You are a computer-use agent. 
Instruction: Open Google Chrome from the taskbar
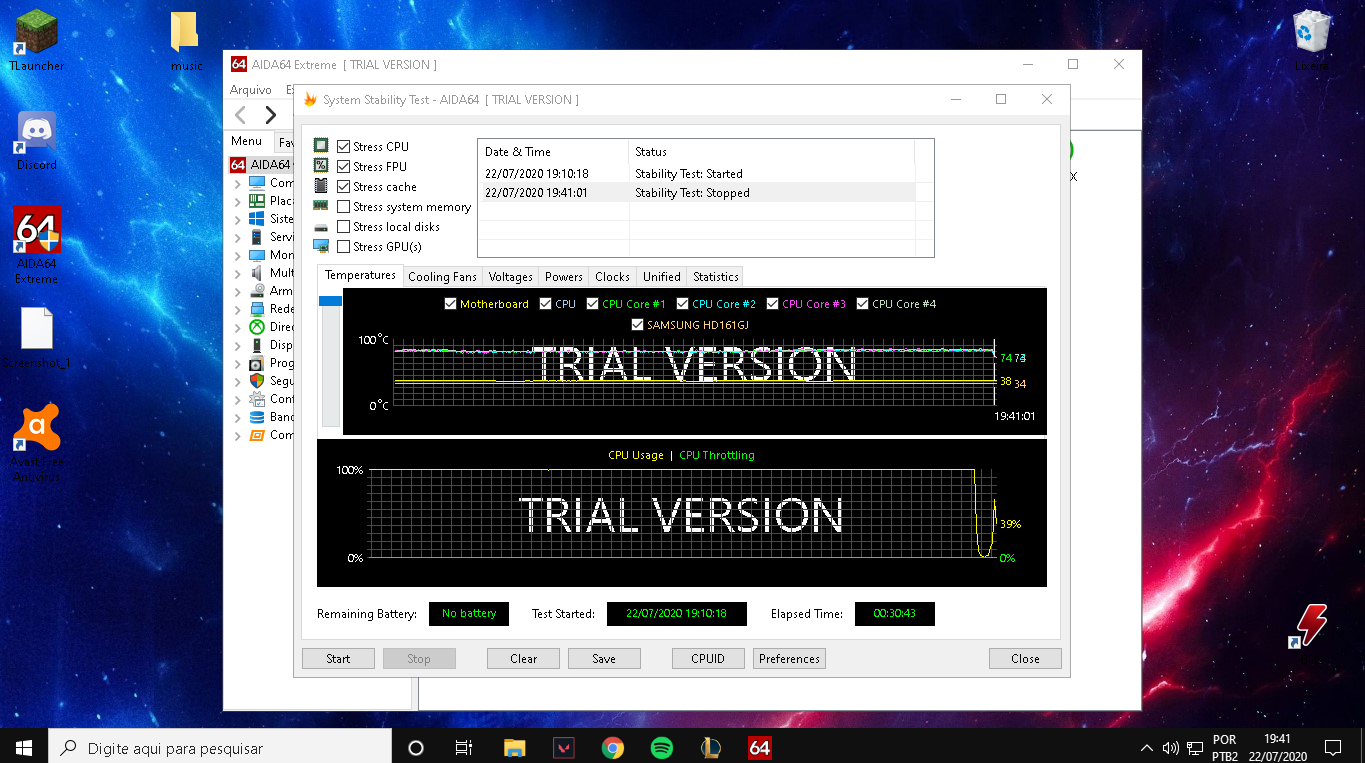(613, 748)
